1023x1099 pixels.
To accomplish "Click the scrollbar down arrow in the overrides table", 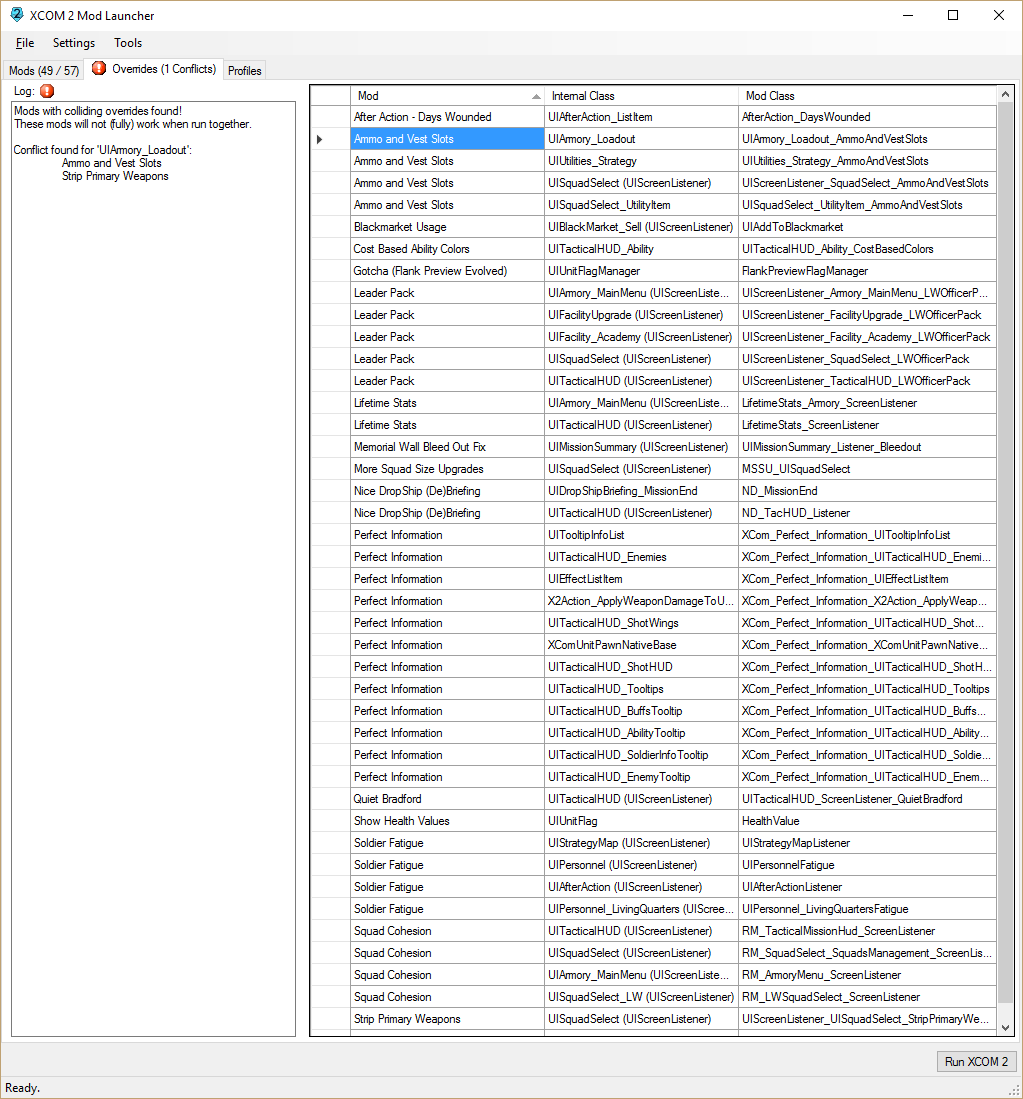I will 1005,1028.
